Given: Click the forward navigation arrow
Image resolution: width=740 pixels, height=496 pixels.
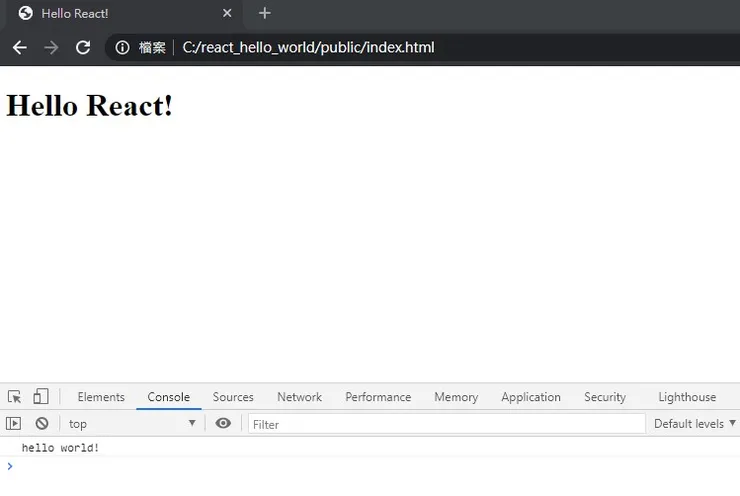Looking at the screenshot, I should 51,47.
